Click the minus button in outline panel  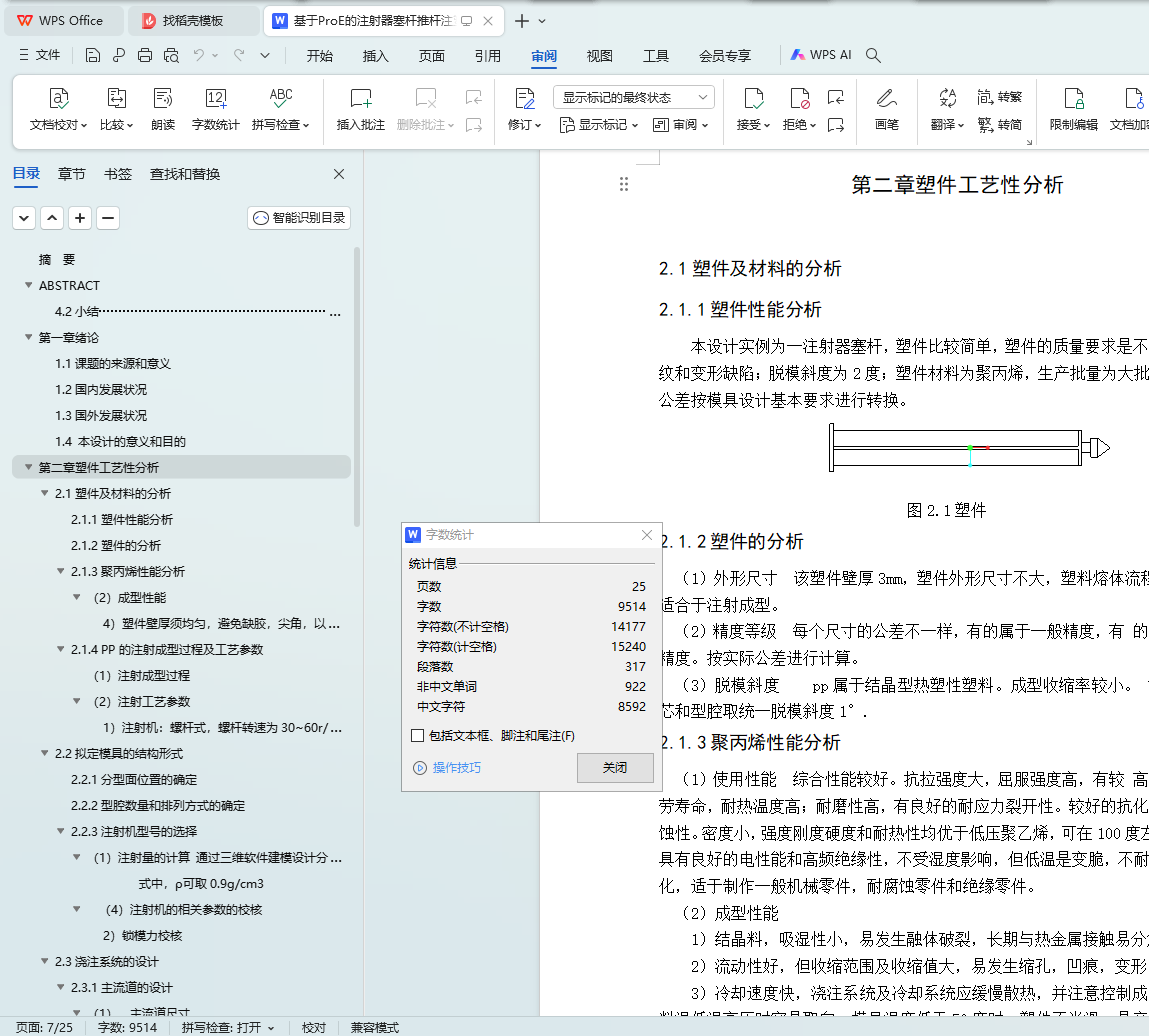click(108, 218)
